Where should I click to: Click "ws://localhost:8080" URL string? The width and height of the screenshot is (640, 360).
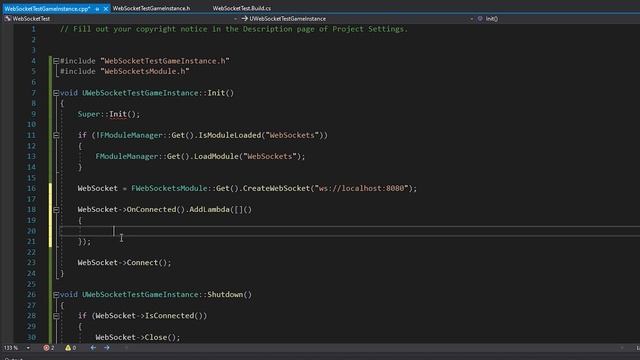361,188
